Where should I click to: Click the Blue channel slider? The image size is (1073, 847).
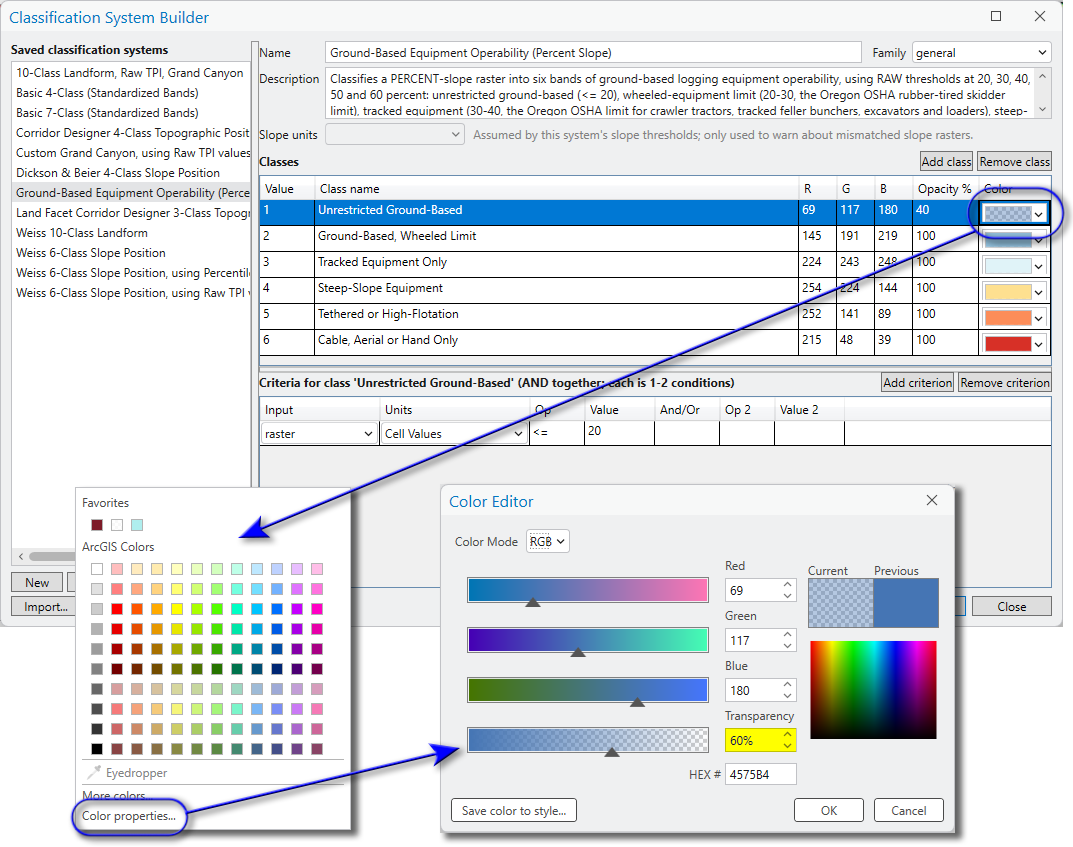point(588,690)
